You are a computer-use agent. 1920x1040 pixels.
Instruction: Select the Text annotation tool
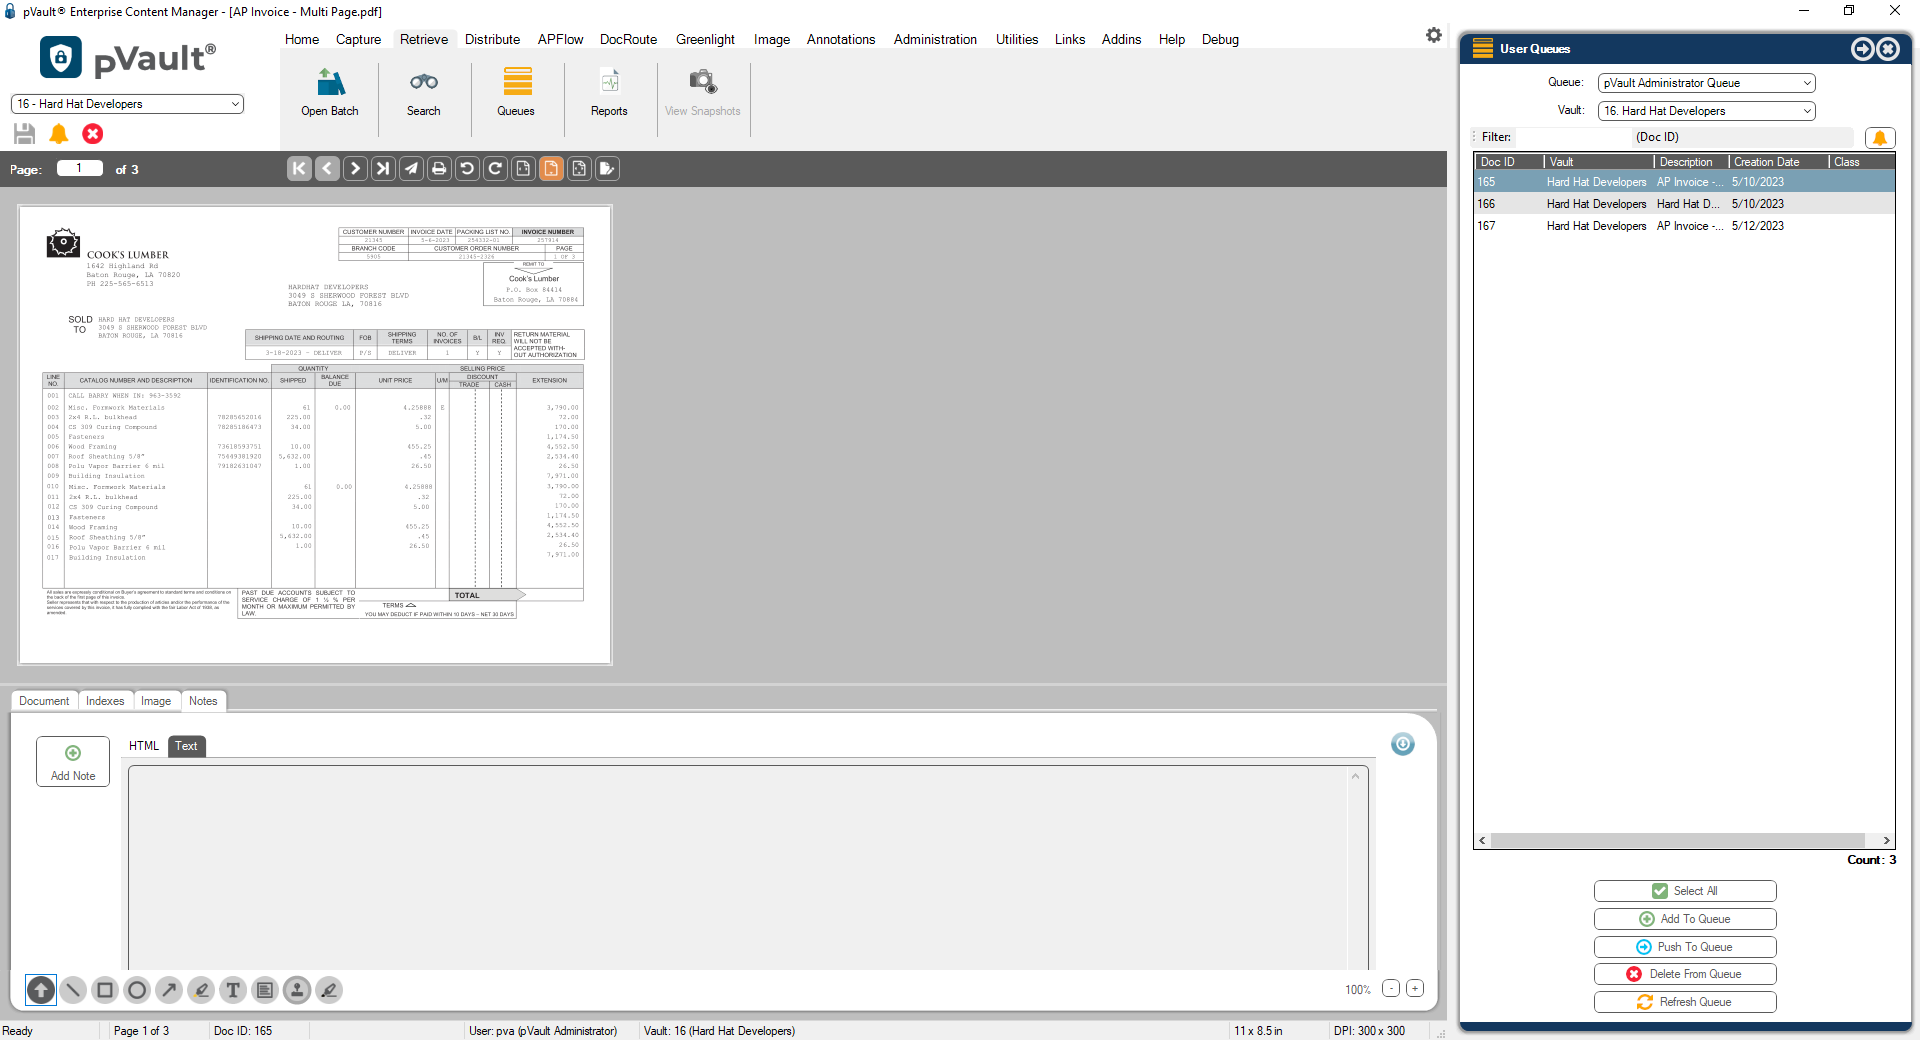[233, 990]
